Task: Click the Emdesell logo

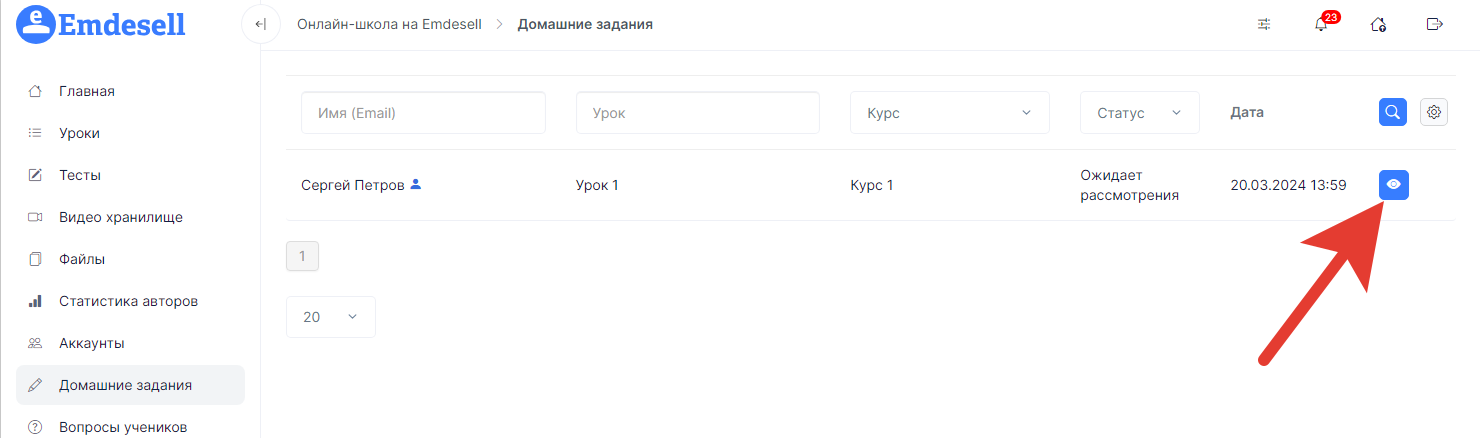Action: (x=101, y=24)
